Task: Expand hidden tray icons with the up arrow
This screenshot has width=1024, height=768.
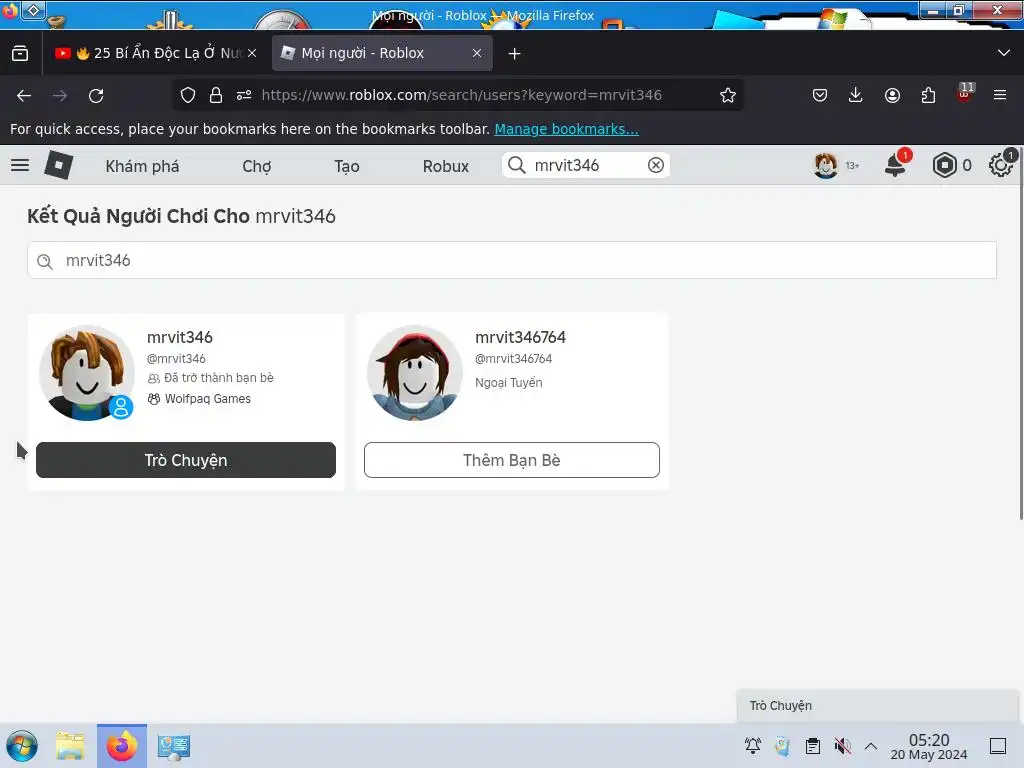Action: click(x=871, y=746)
